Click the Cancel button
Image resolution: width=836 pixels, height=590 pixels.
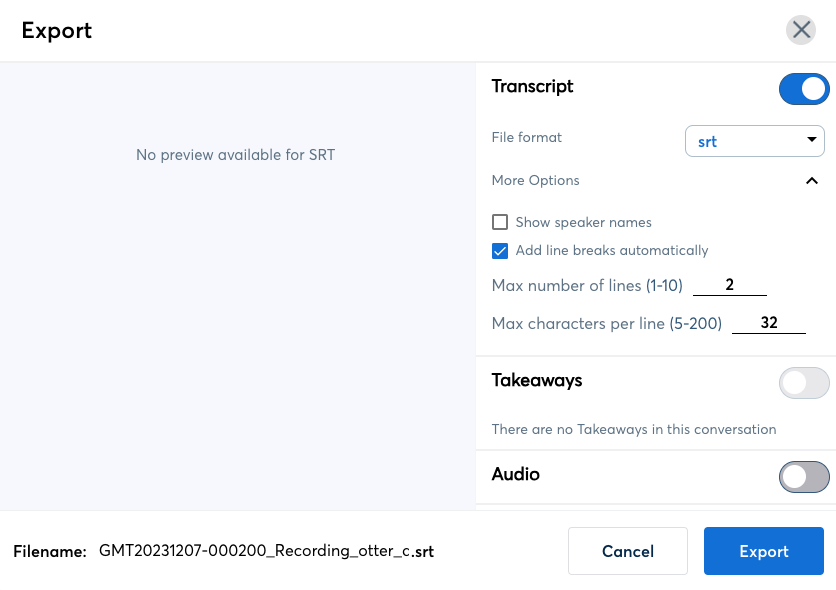point(627,550)
